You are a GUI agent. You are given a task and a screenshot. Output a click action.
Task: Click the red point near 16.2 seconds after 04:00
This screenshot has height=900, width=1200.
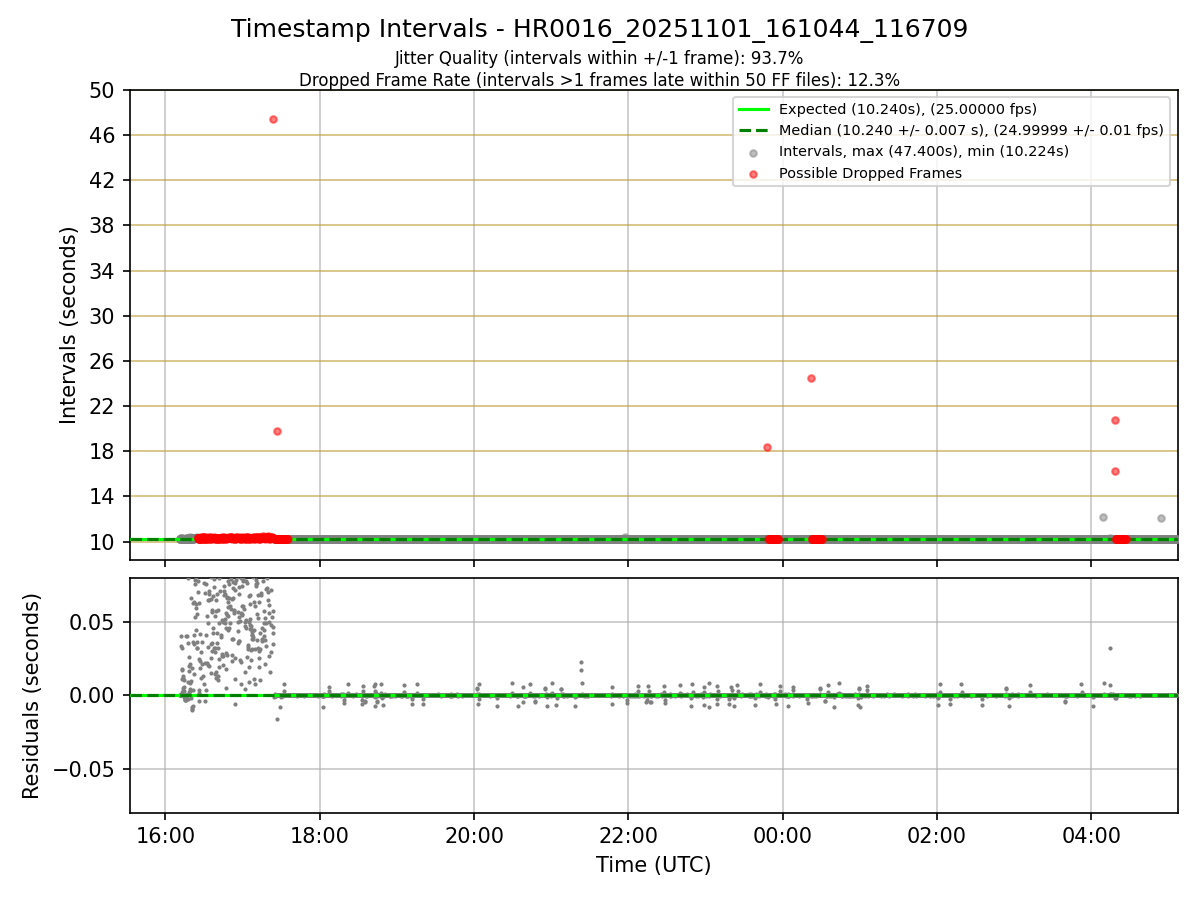tap(1115, 471)
